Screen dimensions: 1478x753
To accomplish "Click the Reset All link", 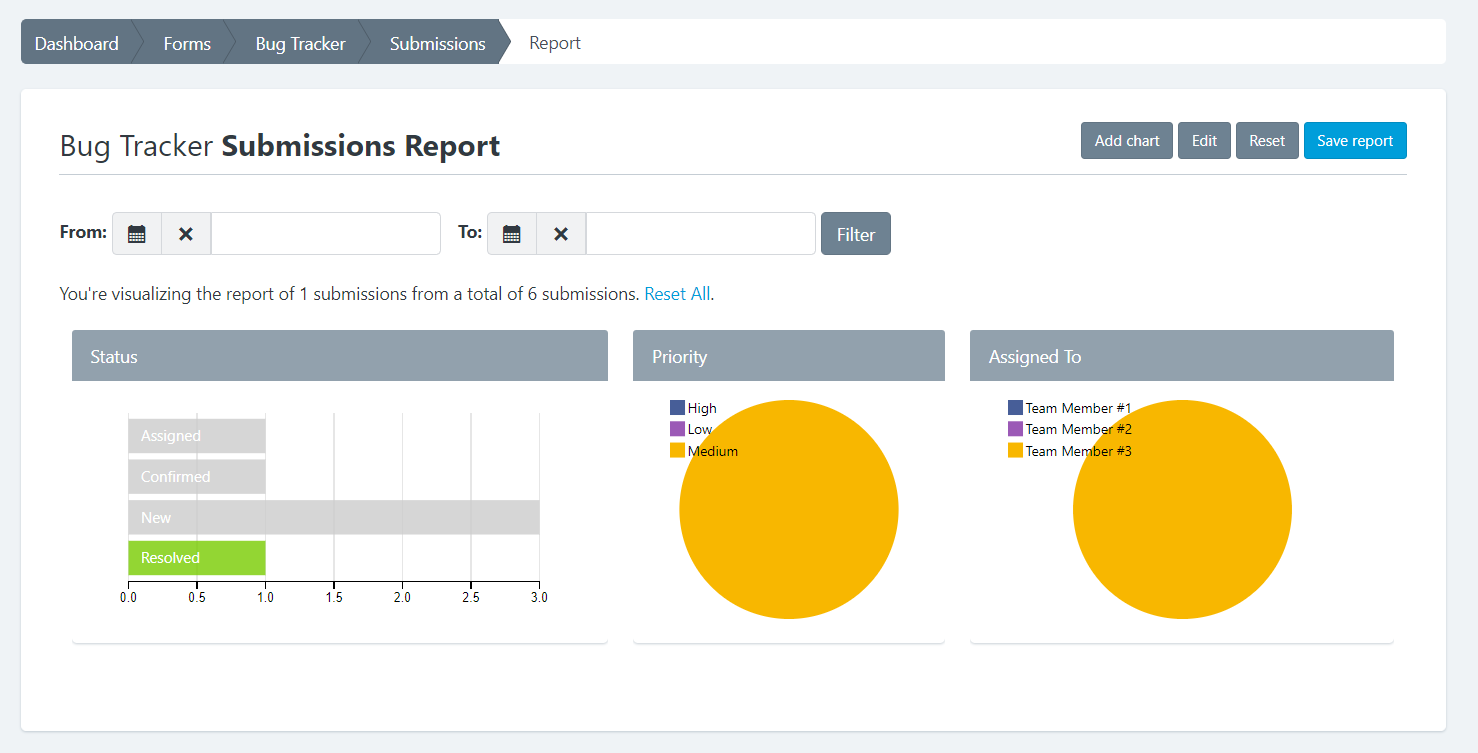I will coord(677,294).
